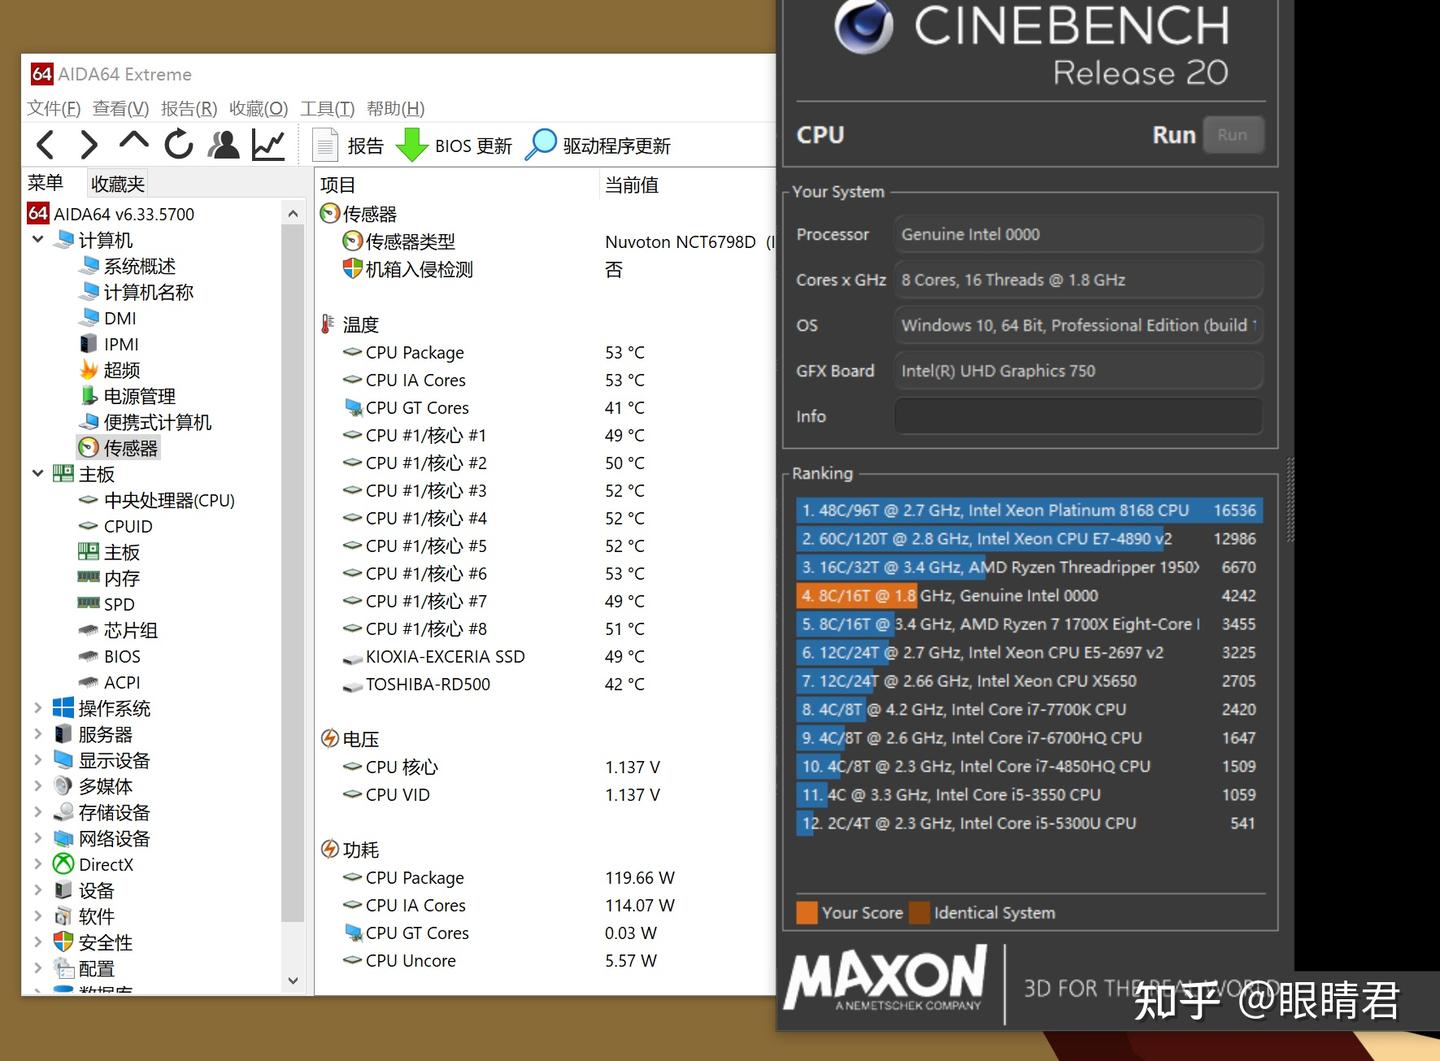
Task: Select the TOSHIBA-RD500 temperature row
Action: [x=416, y=685]
